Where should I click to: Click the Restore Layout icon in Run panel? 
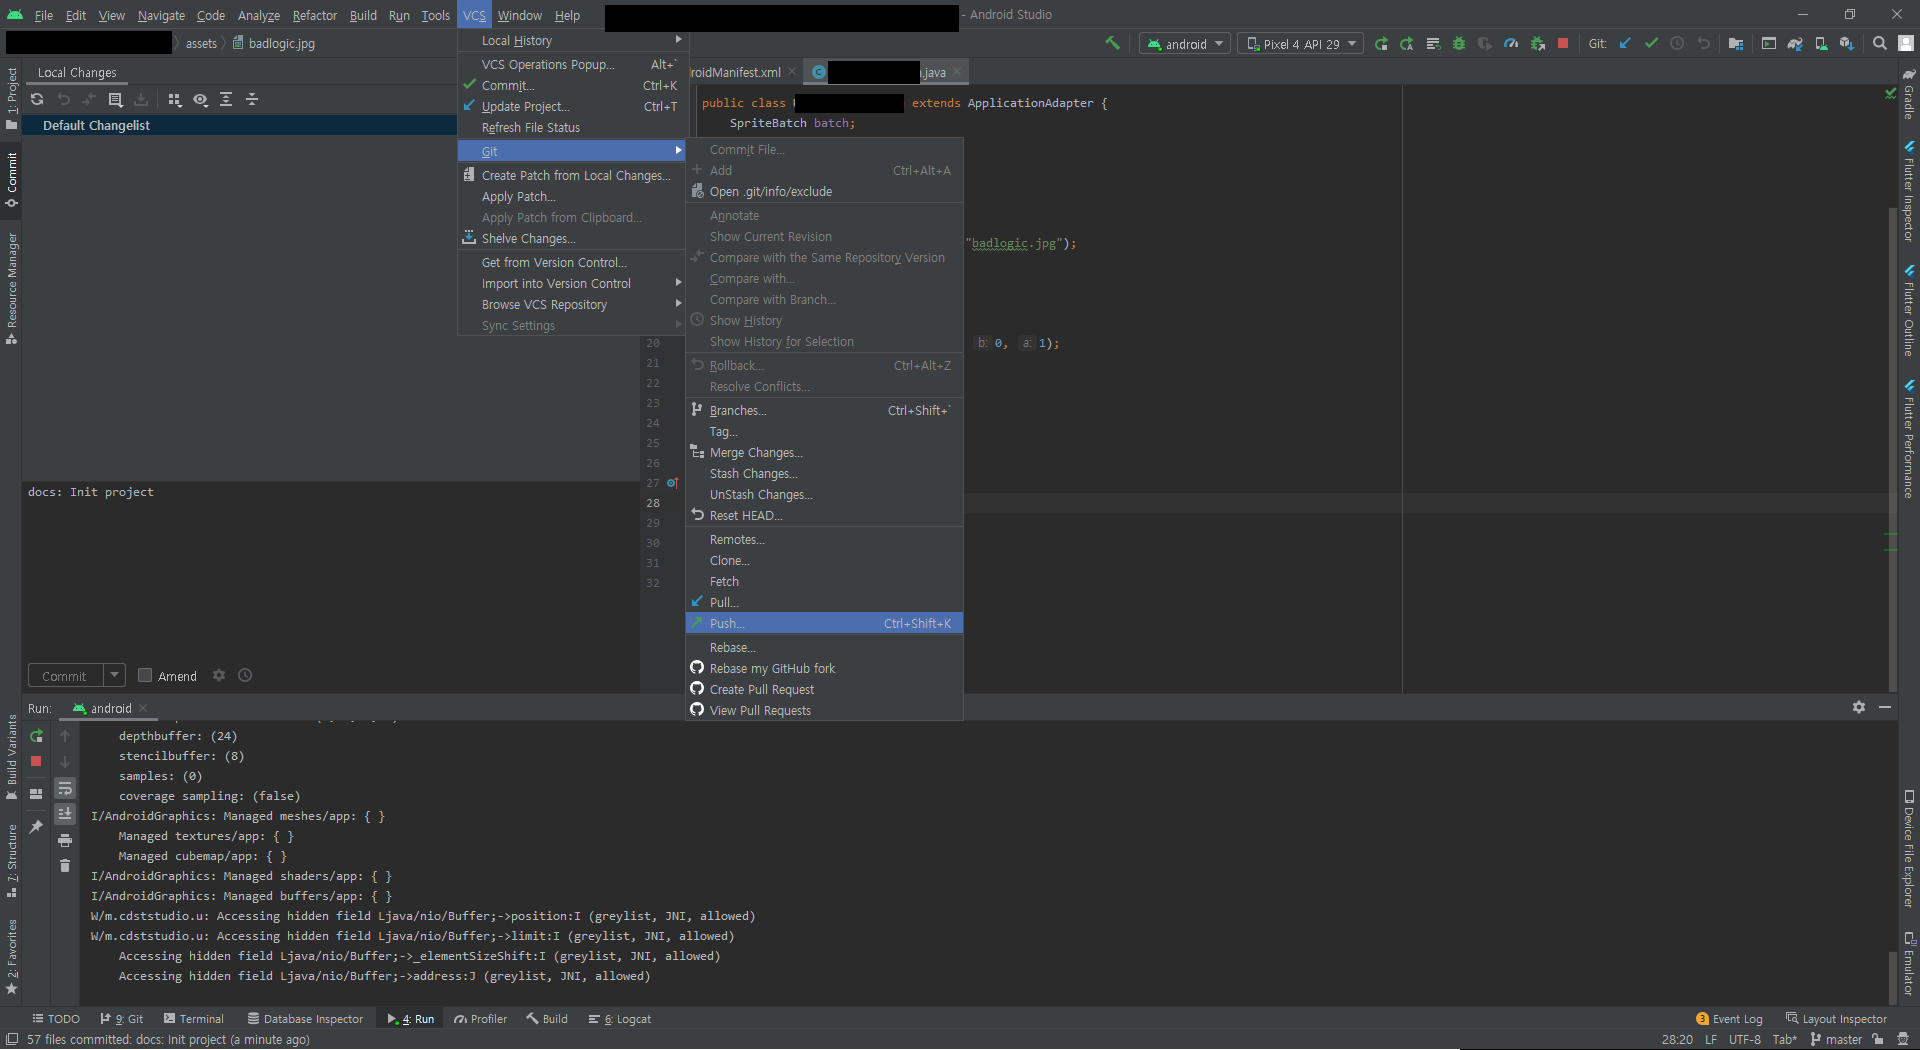tap(36, 793)
